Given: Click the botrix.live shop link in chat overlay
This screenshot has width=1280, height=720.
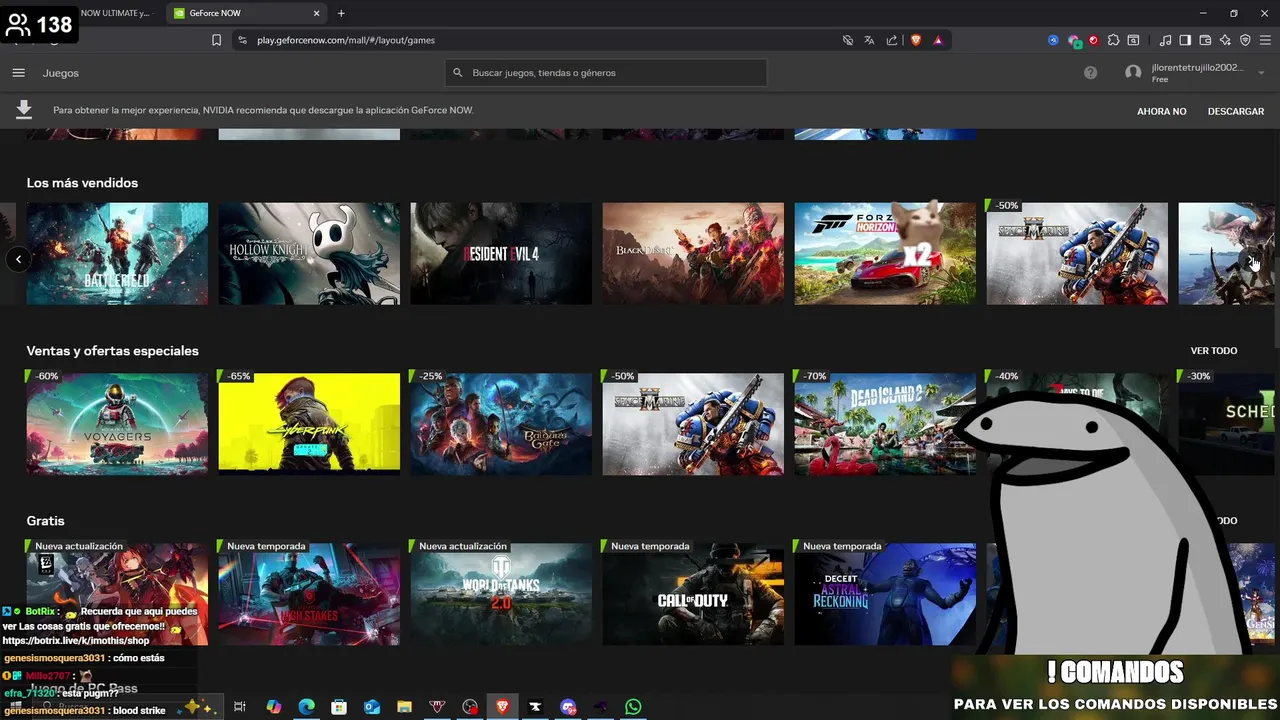Looking at the screenshot, I should tap(75, 641).
